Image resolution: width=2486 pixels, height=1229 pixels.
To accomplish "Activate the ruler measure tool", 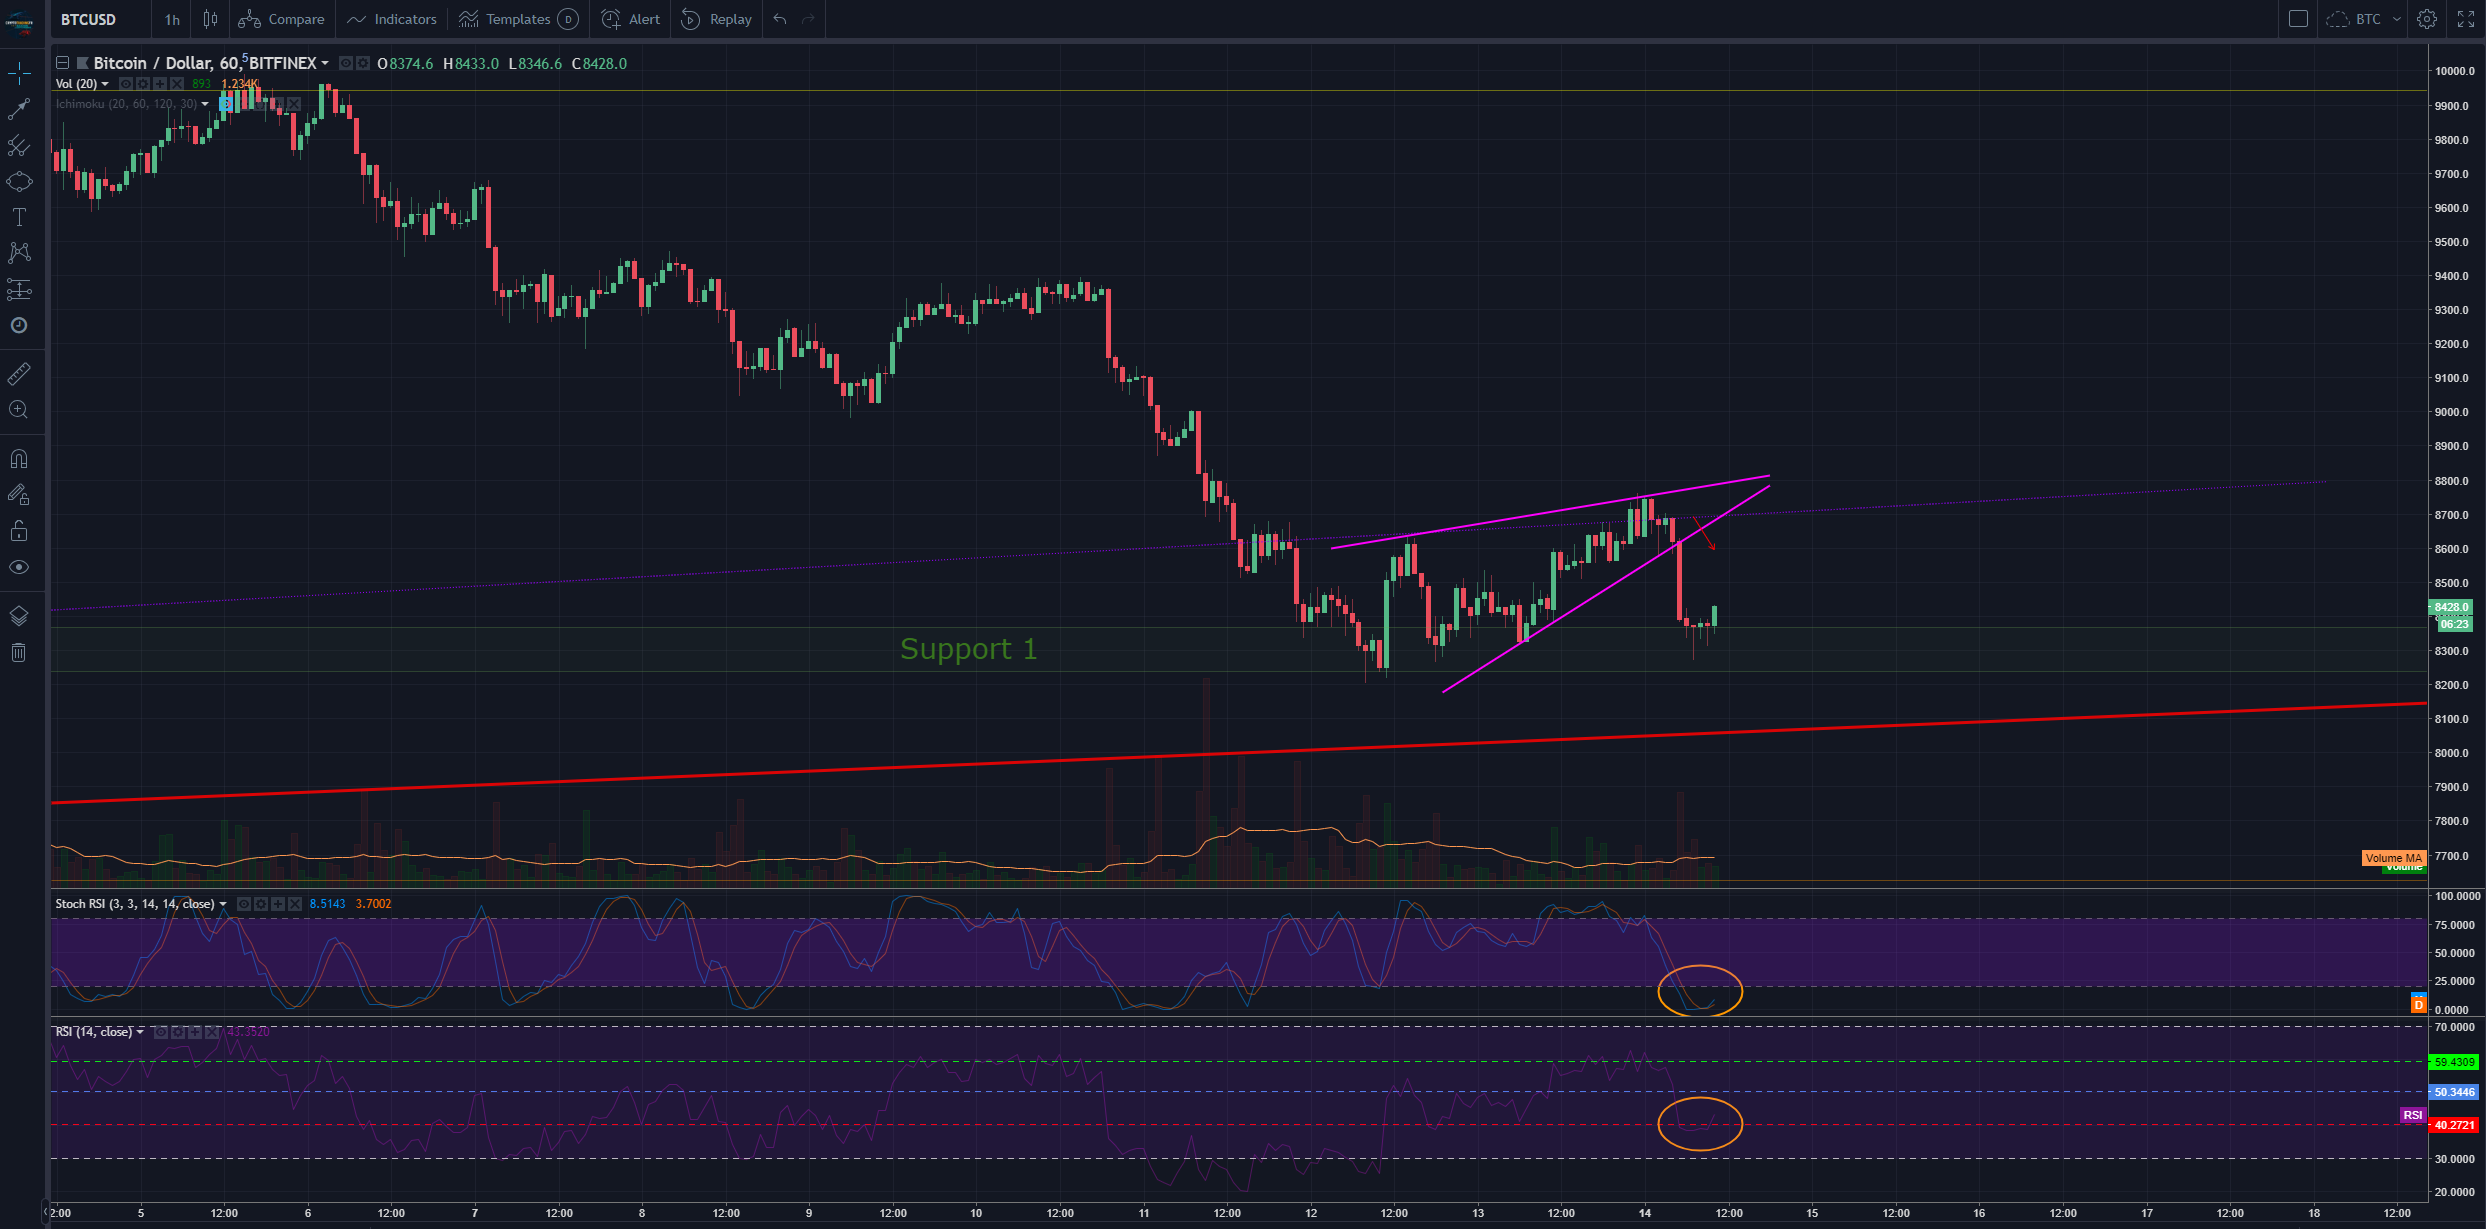I will [x=19, y=373].
